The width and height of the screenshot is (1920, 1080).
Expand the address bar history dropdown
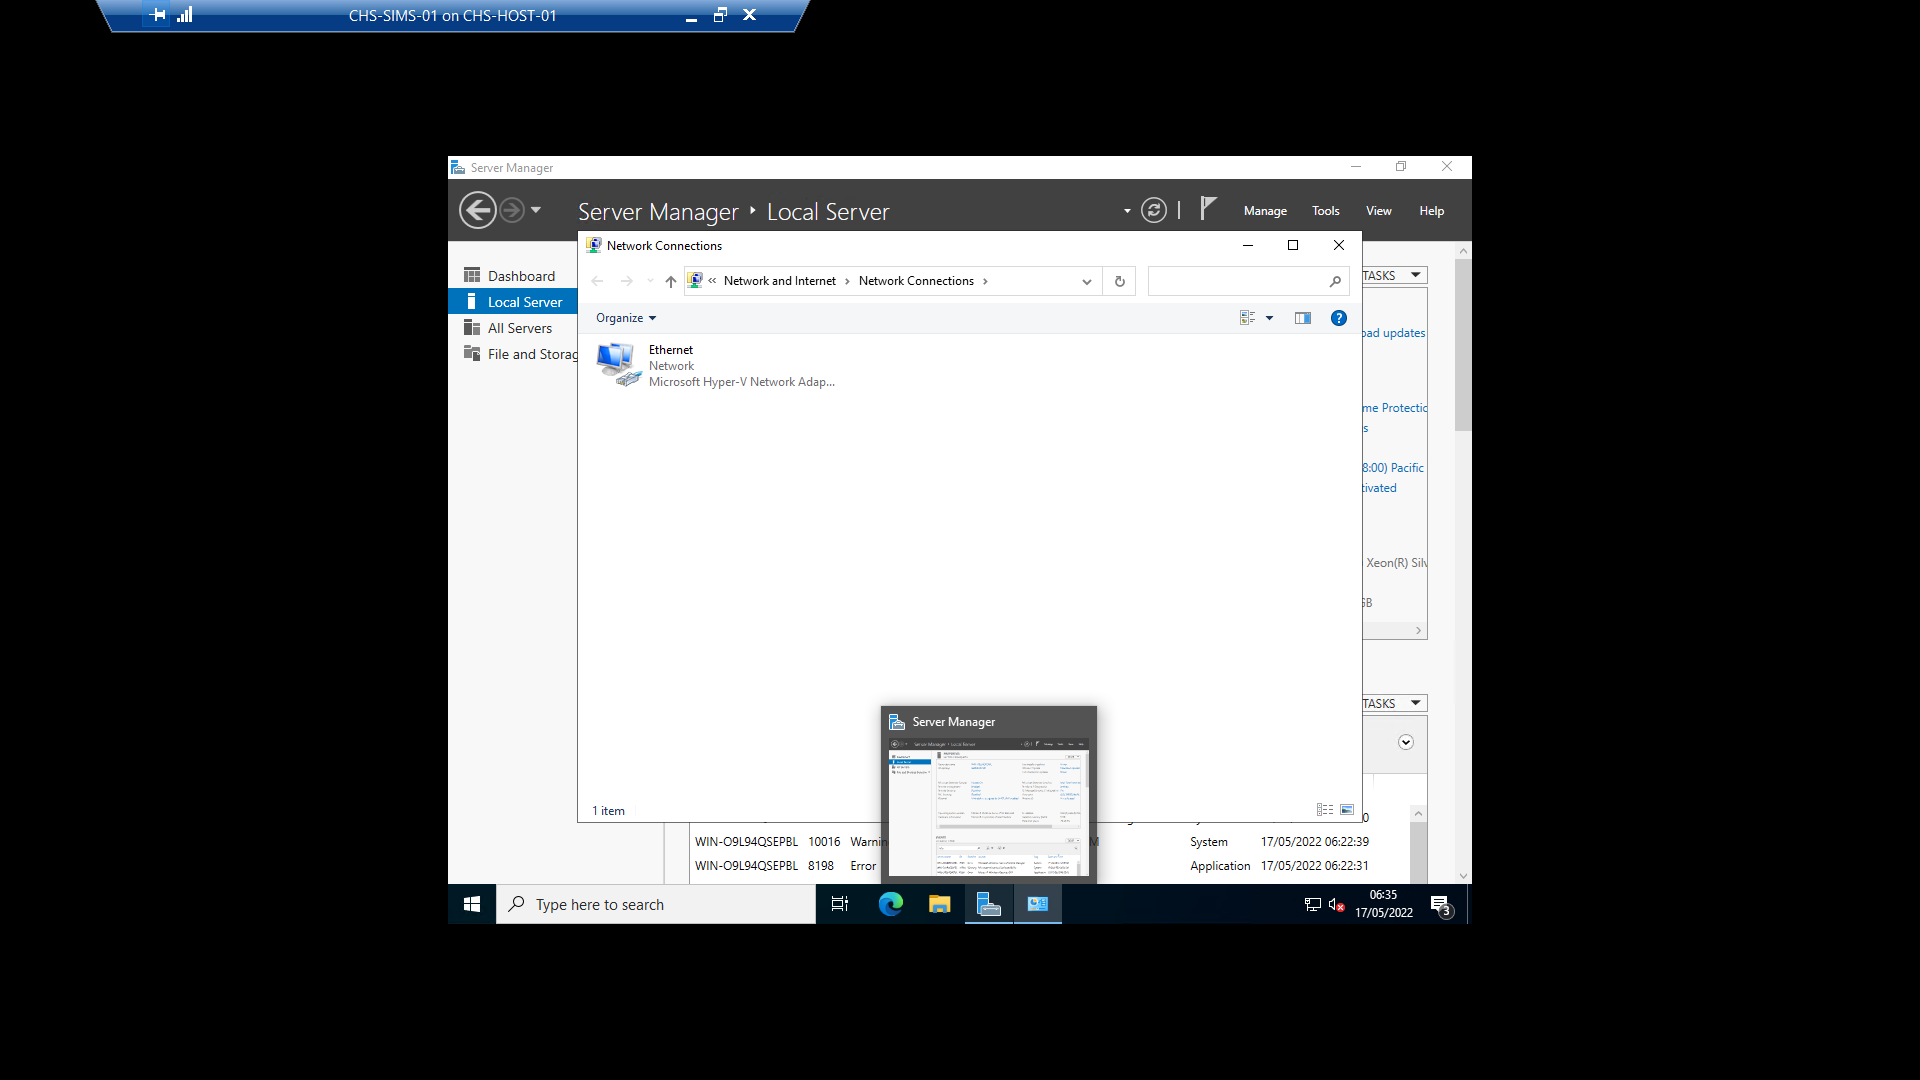click(x=1086, y=282)
